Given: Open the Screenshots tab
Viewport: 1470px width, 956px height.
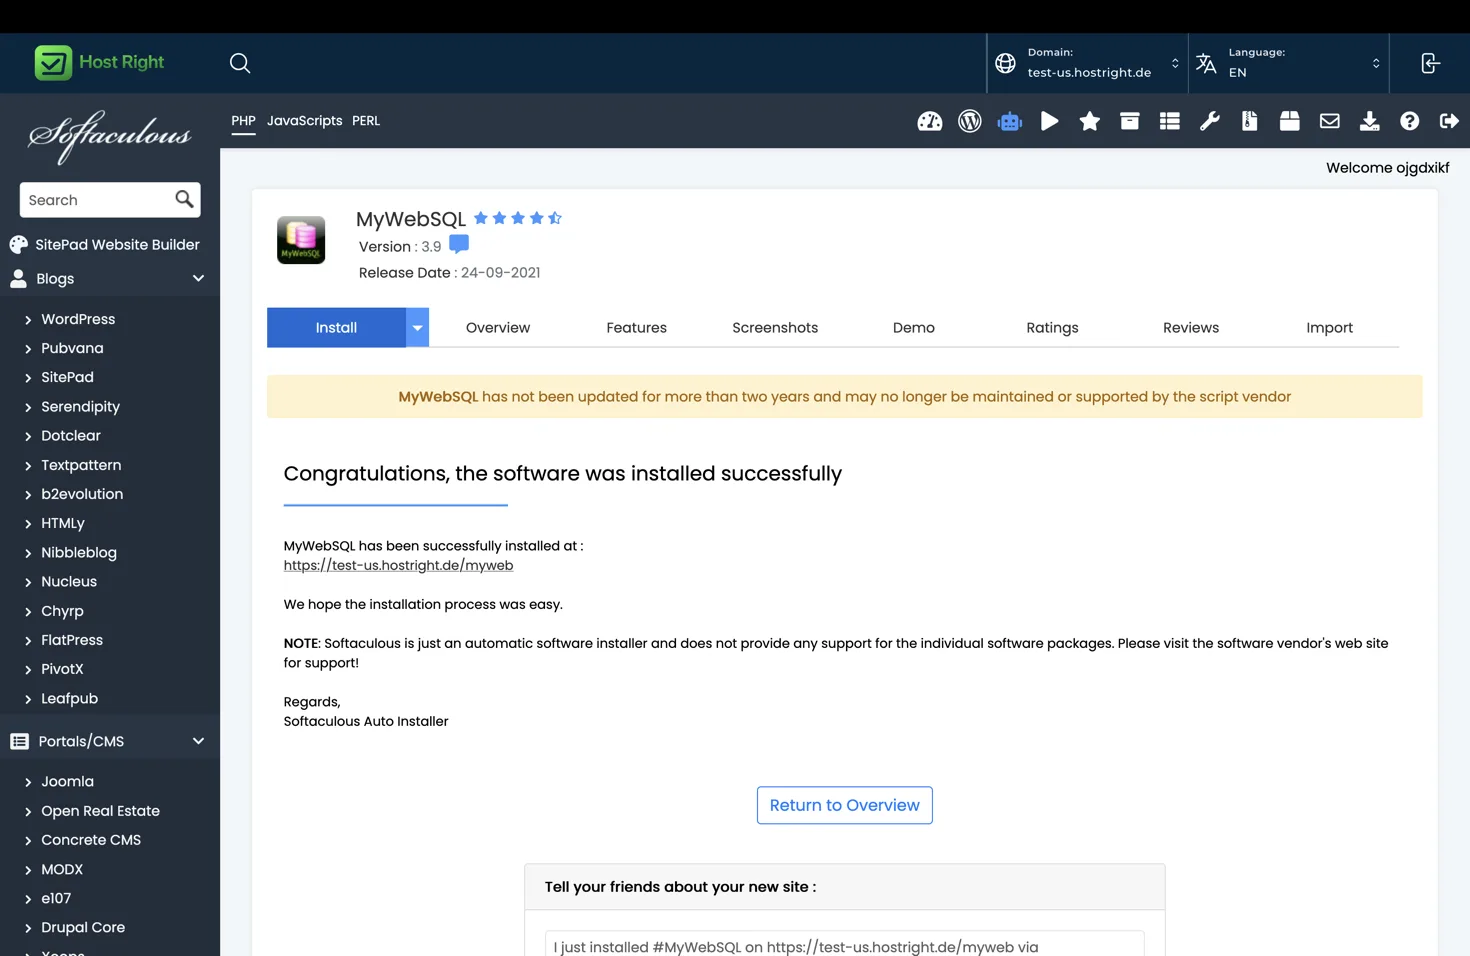Looking at the screenshot, I should tap(775, 328).
